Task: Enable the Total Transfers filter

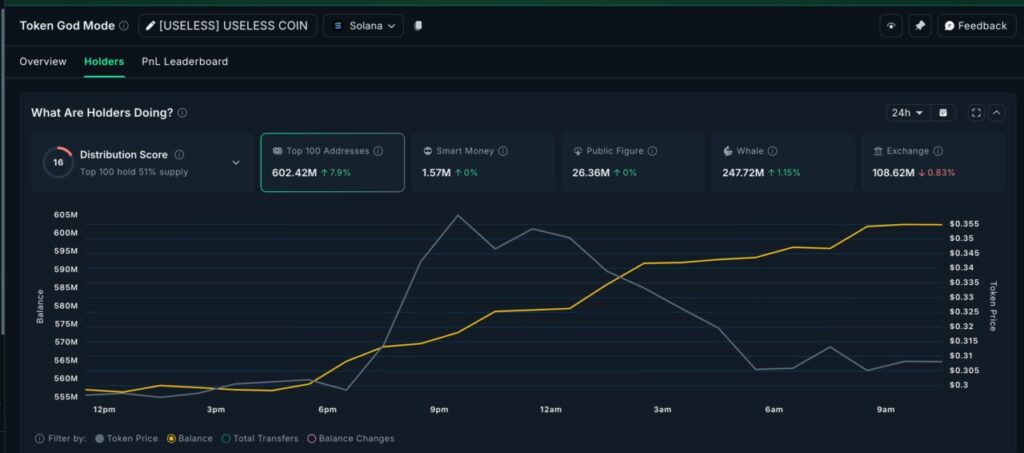Action: pos(260,438)
